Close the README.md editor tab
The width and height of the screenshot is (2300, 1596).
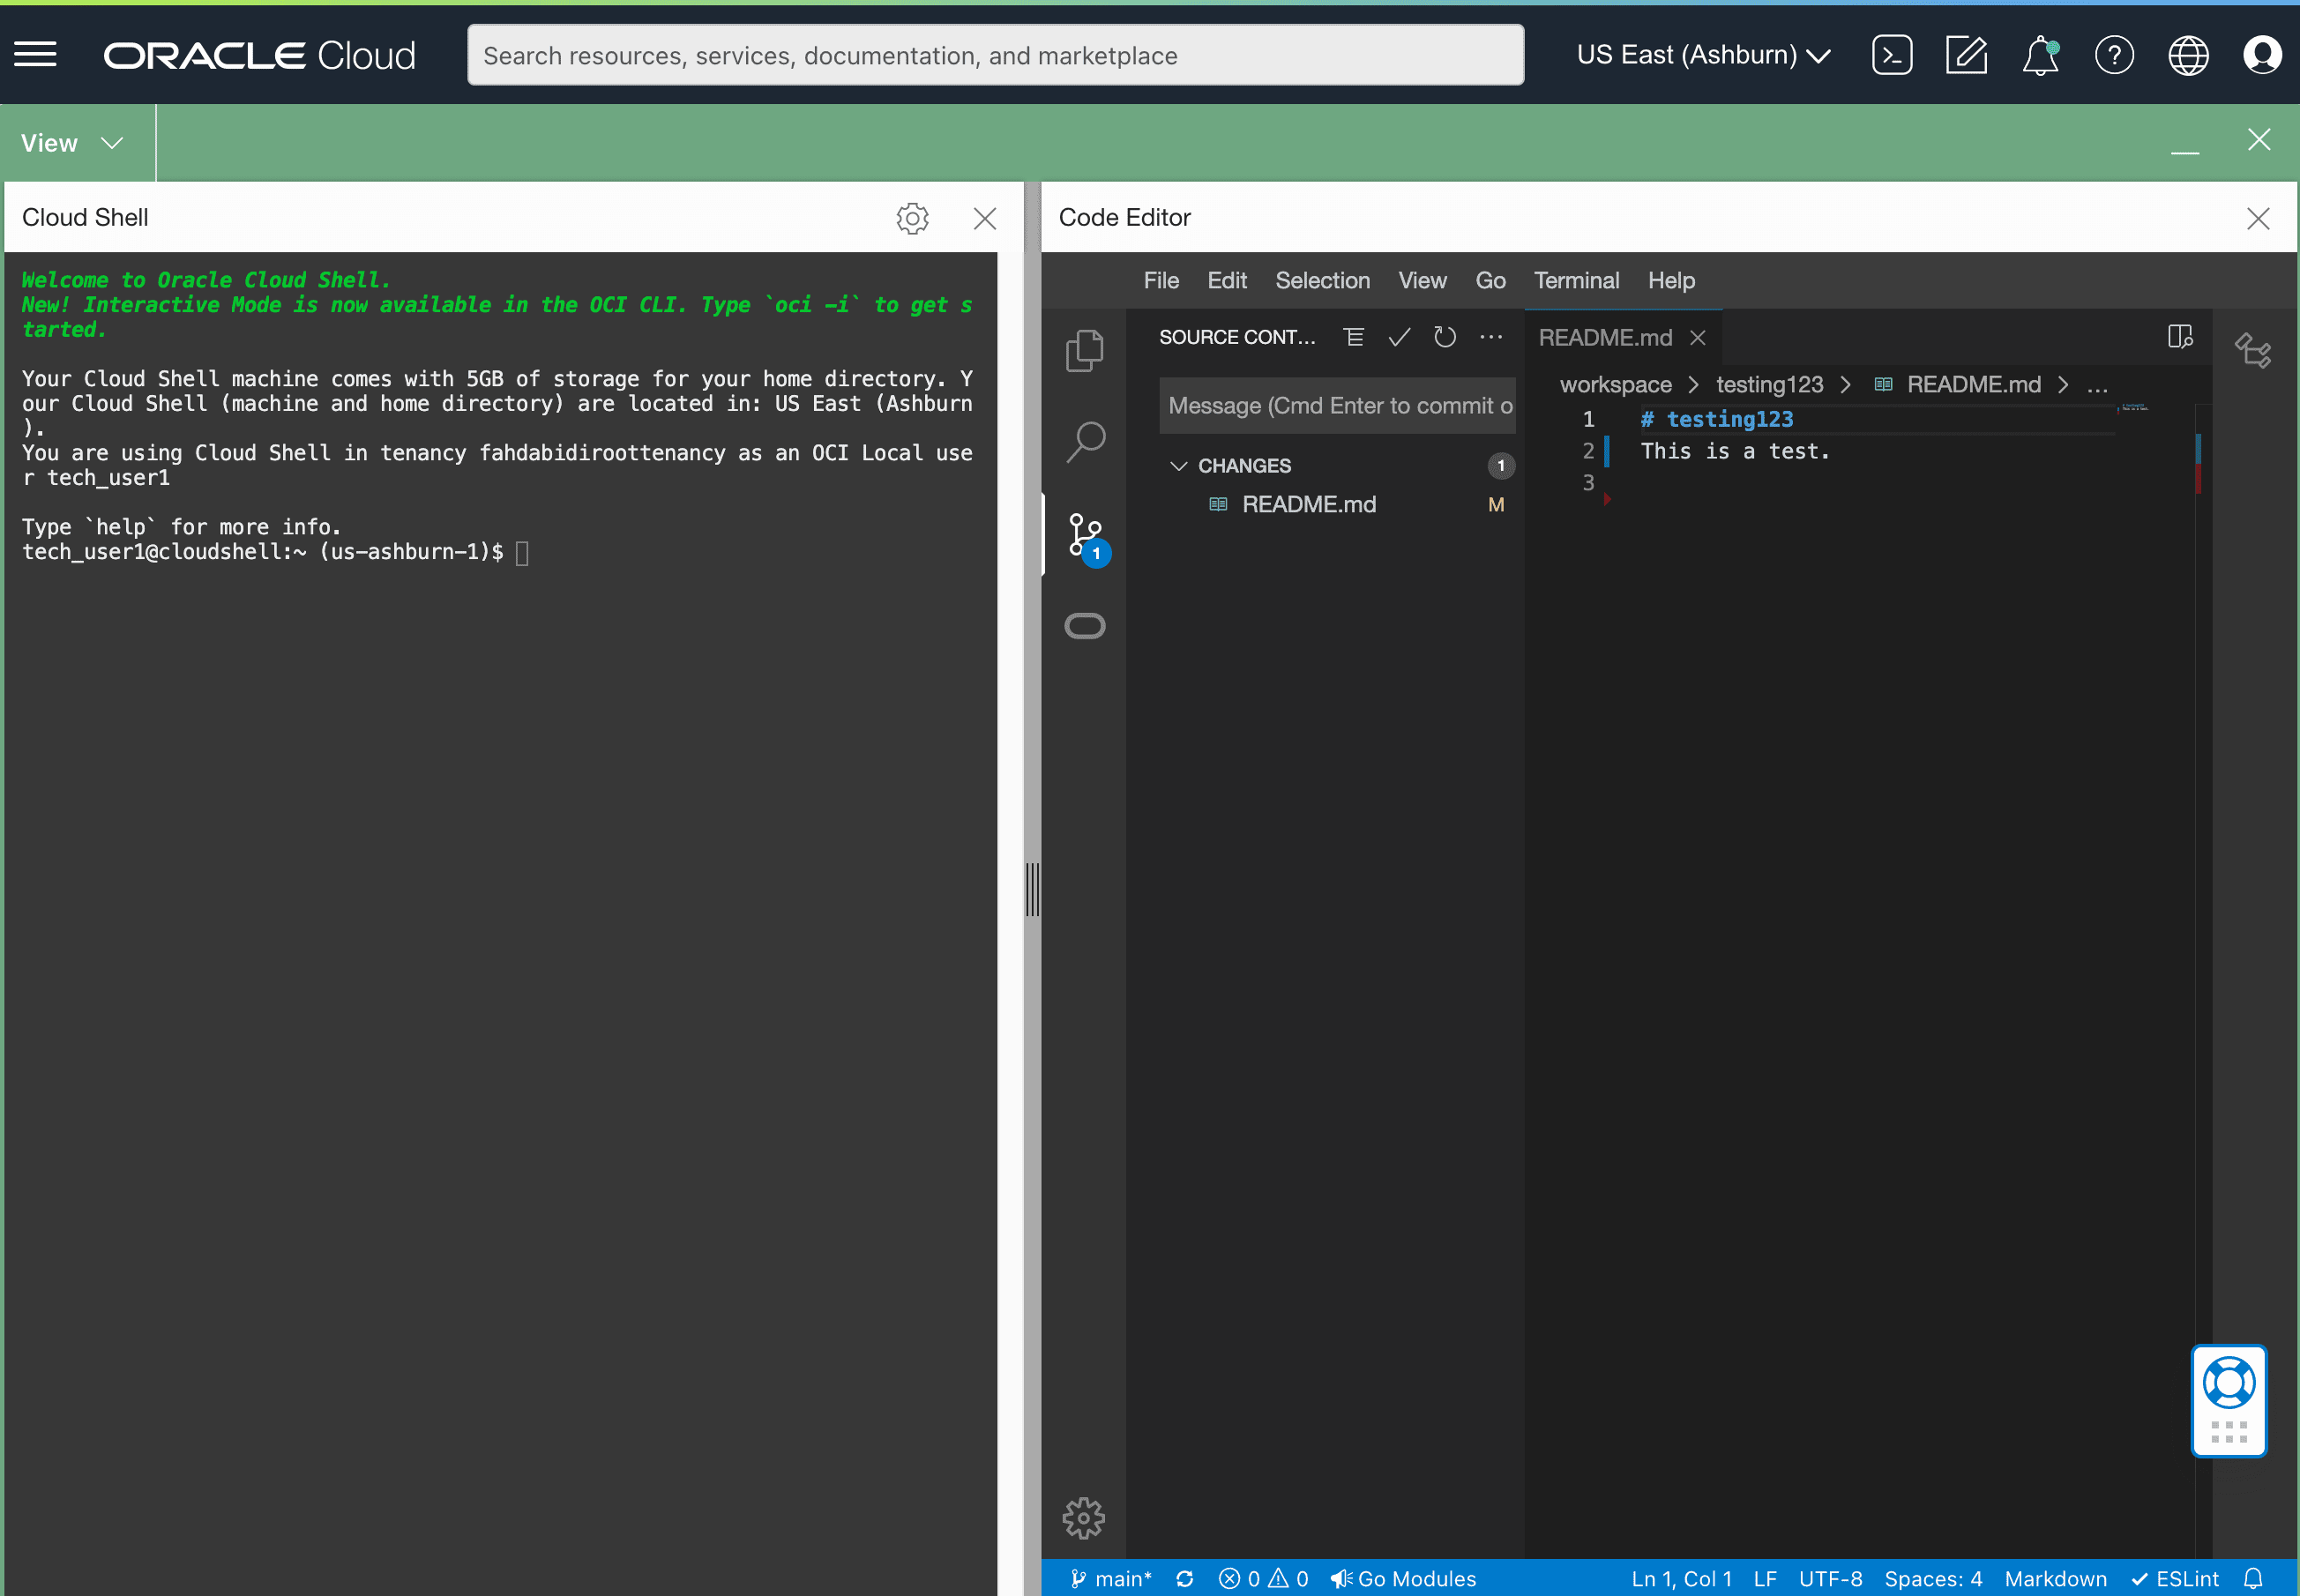coord(1697,338)
